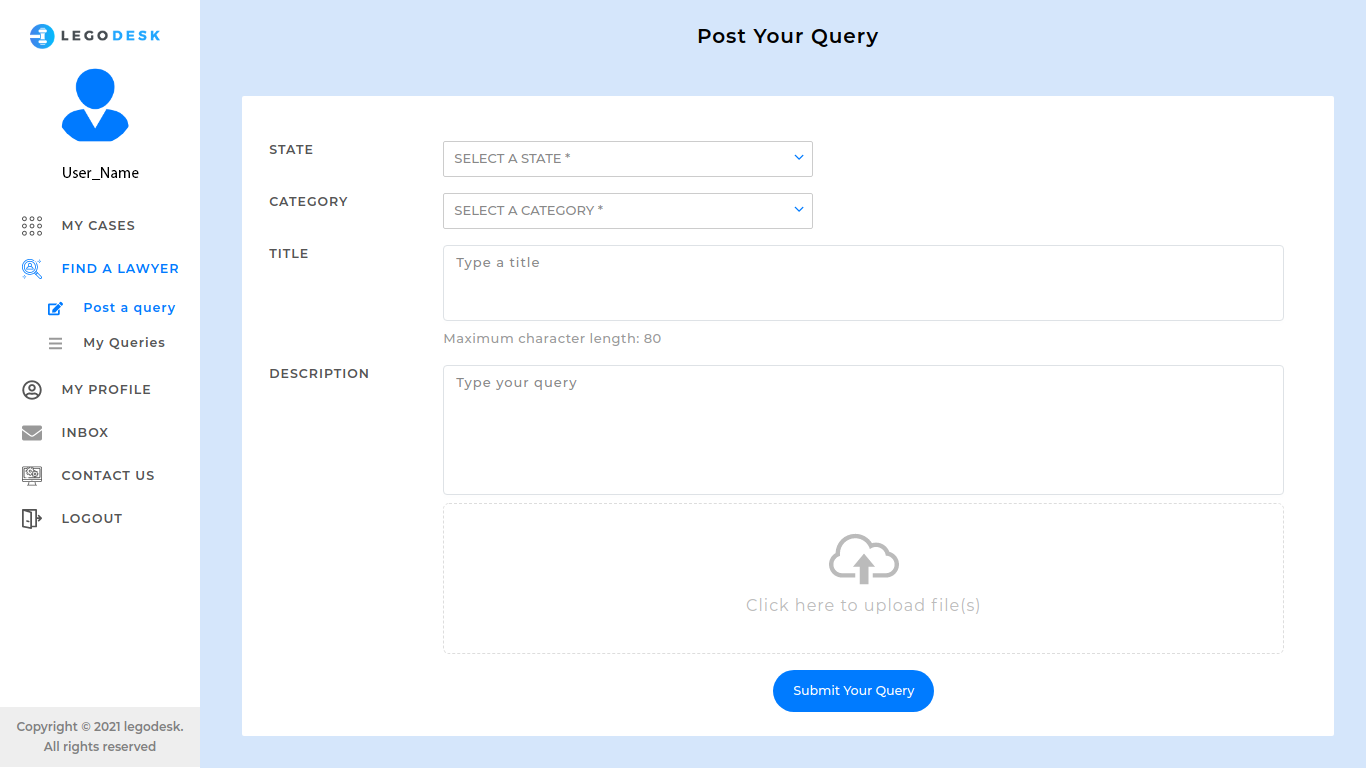Click the User_Name label
Screen dimensions: 1366x768
100,173
